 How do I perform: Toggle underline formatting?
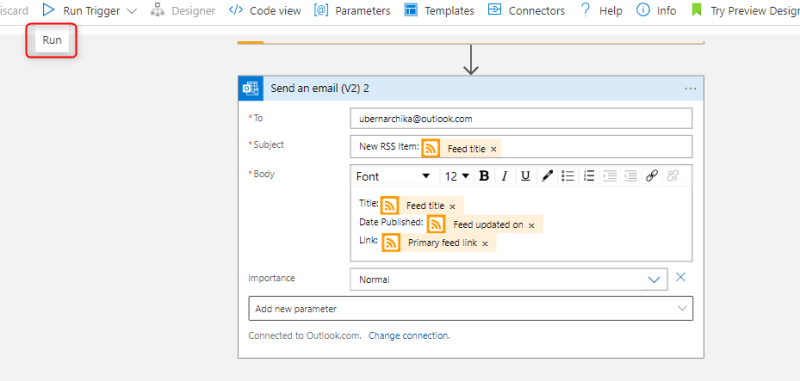(526, 176)
